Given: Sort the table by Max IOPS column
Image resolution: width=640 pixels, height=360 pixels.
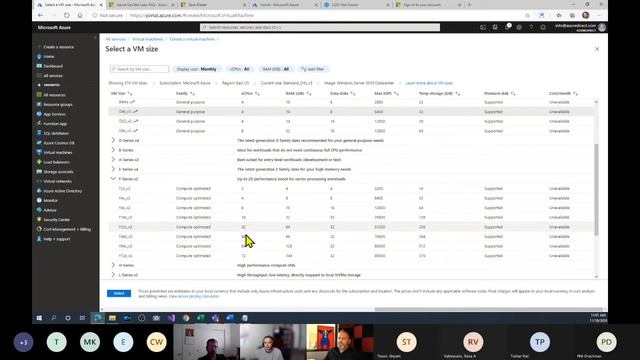Looking at the screenshot, I should tap(387, 93).
